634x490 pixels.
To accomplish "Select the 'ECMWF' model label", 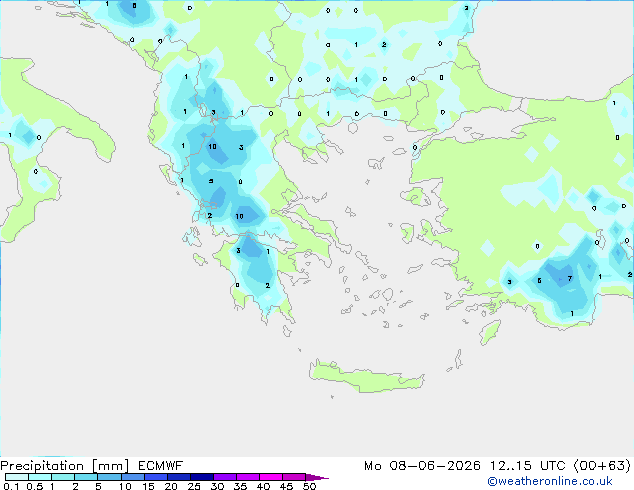I will coord(161,466).
